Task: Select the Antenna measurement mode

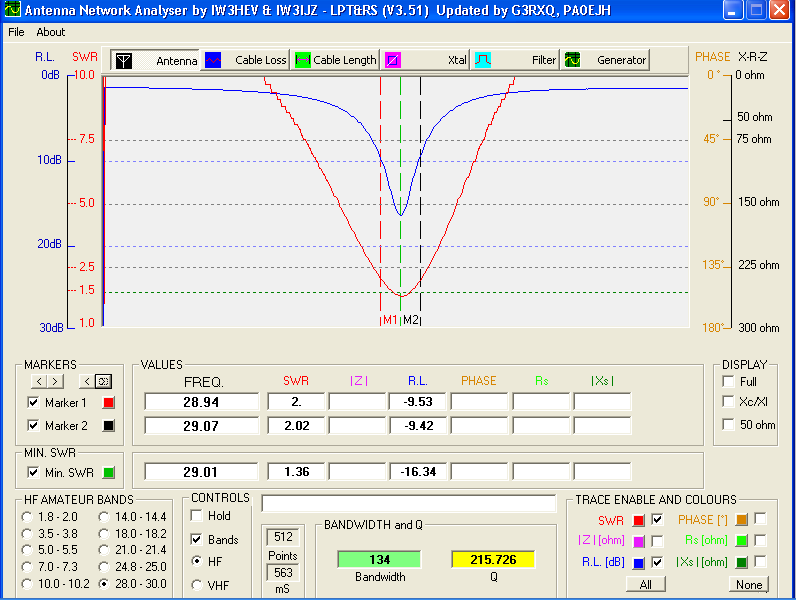Action: click(155, 60)
